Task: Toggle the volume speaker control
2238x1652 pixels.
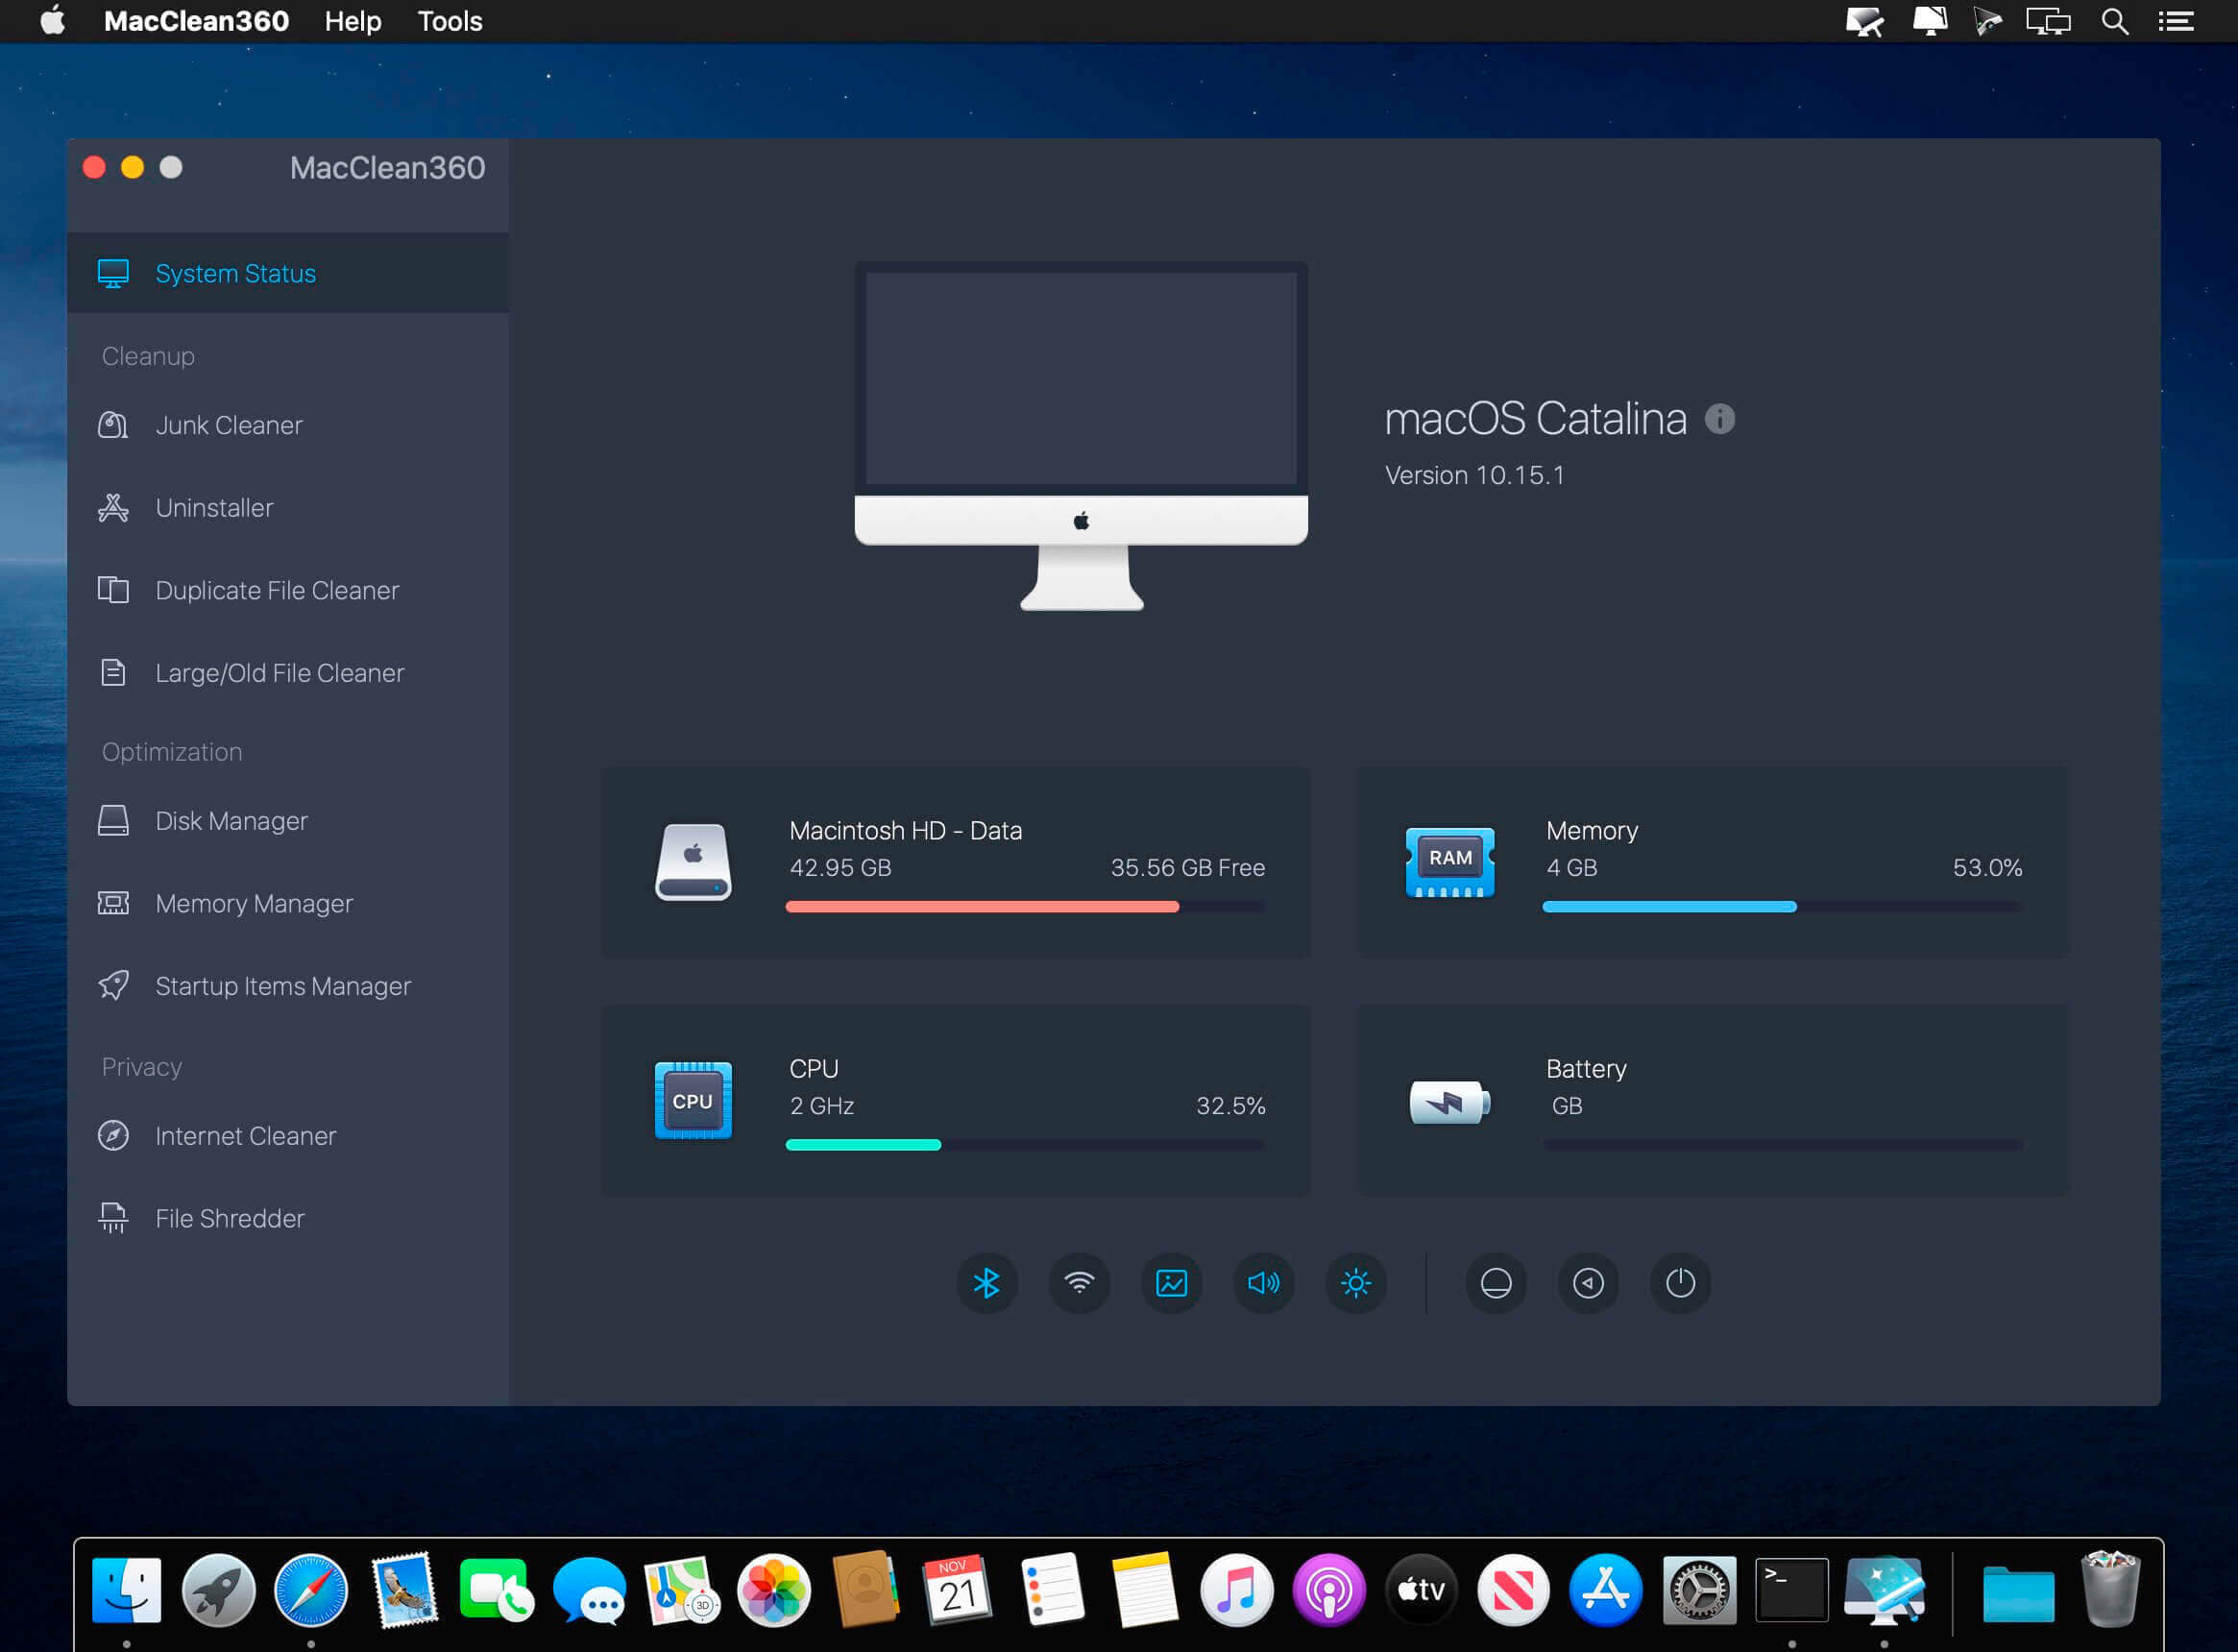Action: pyautogui.click(x=1263, y=1283)
